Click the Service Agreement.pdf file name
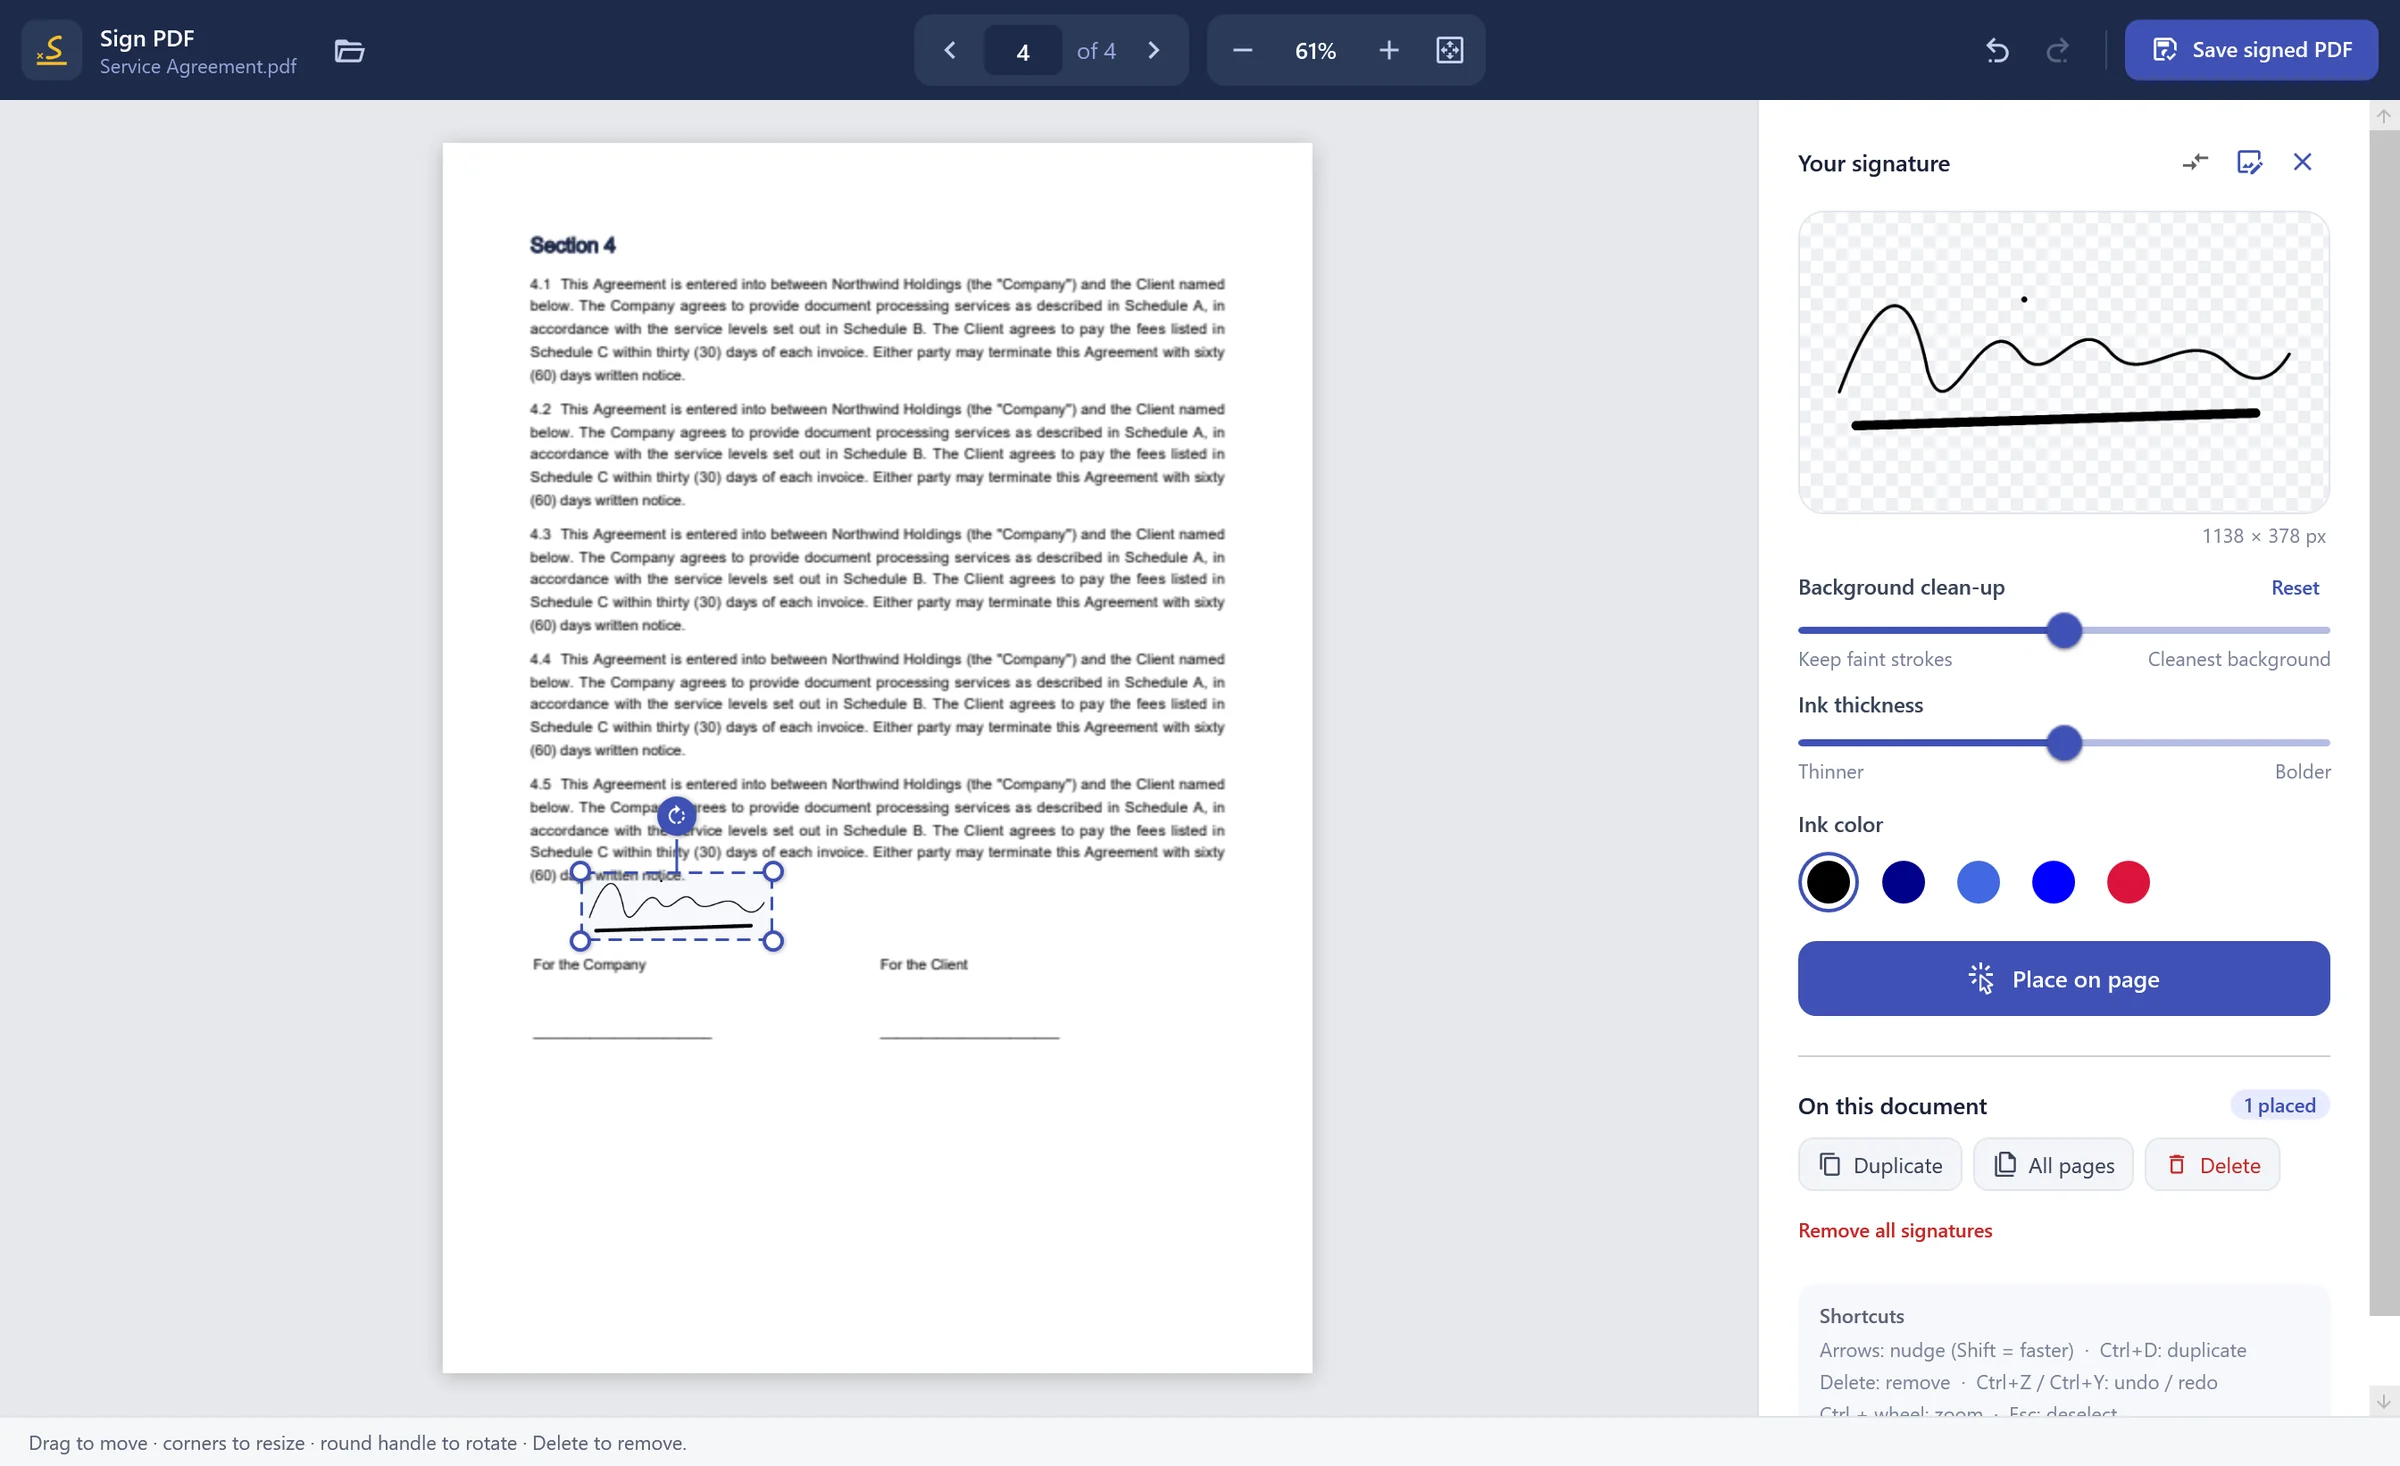 click(x=198, y=66)
